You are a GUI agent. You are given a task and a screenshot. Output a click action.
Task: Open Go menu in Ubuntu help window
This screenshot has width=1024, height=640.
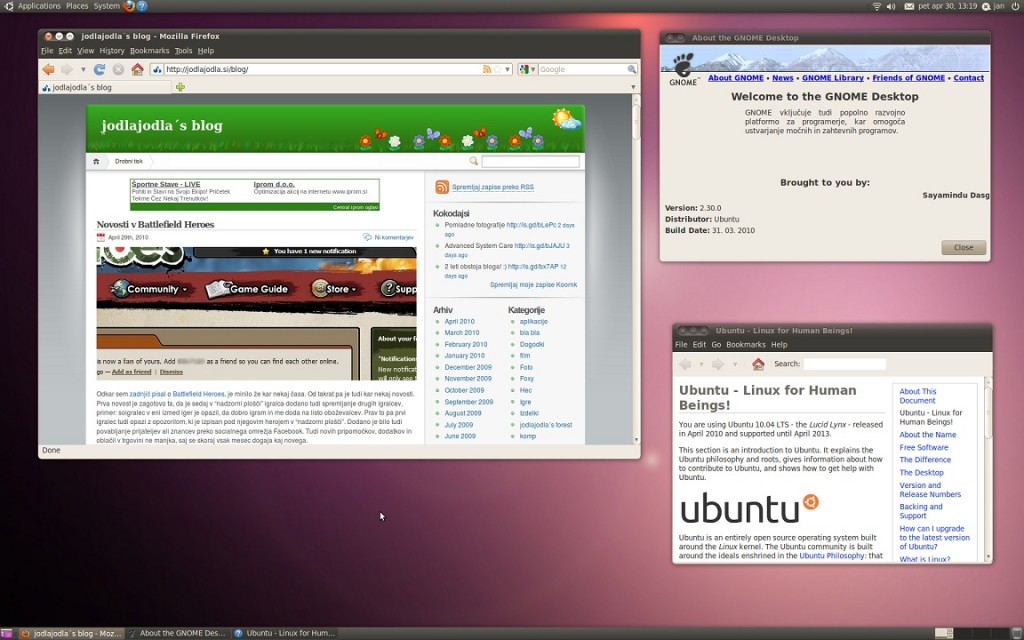(716, 345)
